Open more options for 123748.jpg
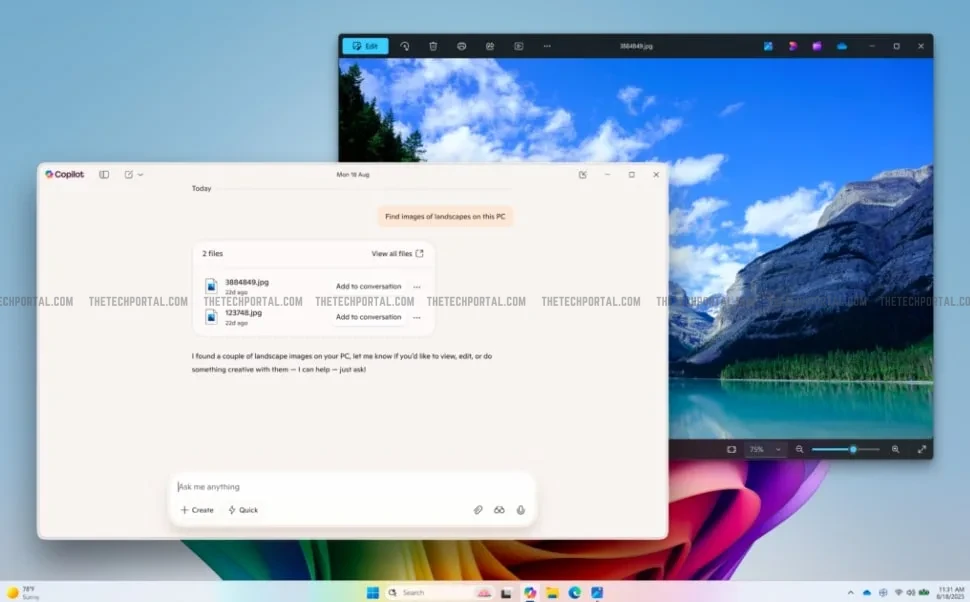 [417, 317]
